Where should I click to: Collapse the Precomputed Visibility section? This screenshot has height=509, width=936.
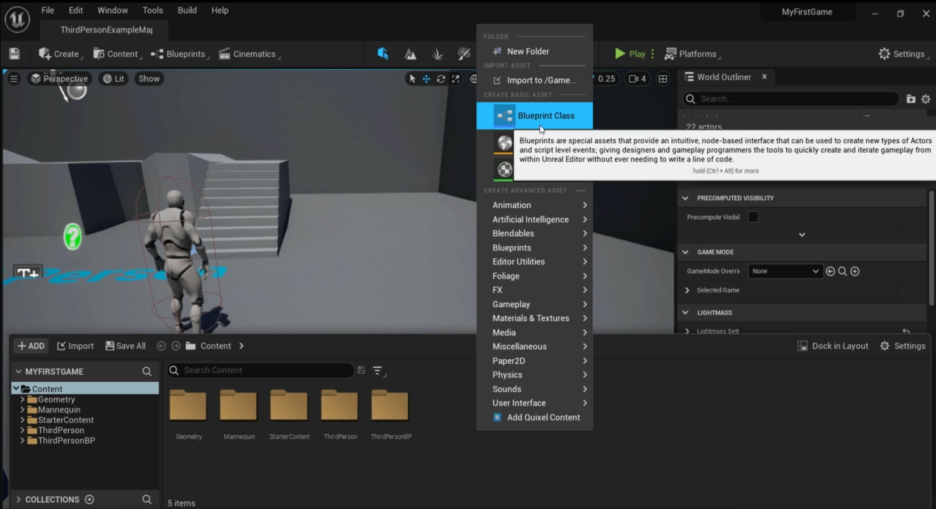tap(685, 198)
